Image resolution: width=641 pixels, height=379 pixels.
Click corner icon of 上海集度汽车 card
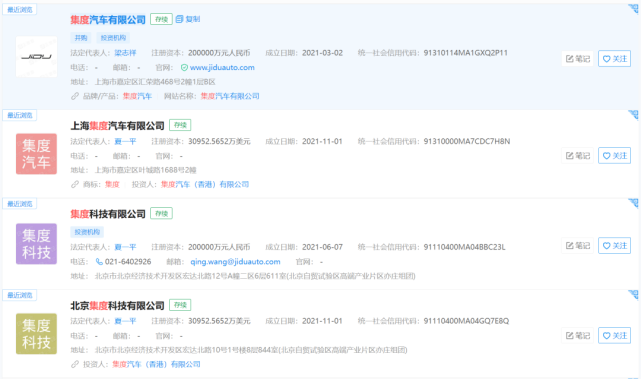tap(633, 115)
